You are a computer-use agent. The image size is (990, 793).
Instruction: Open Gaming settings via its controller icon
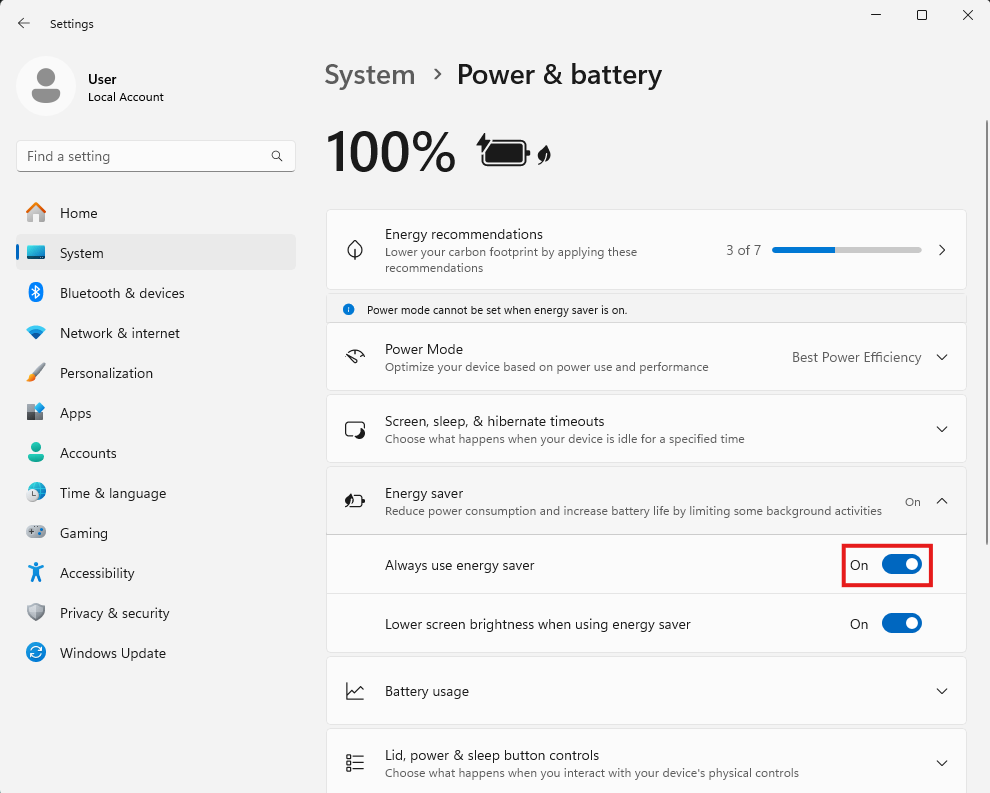34,533
